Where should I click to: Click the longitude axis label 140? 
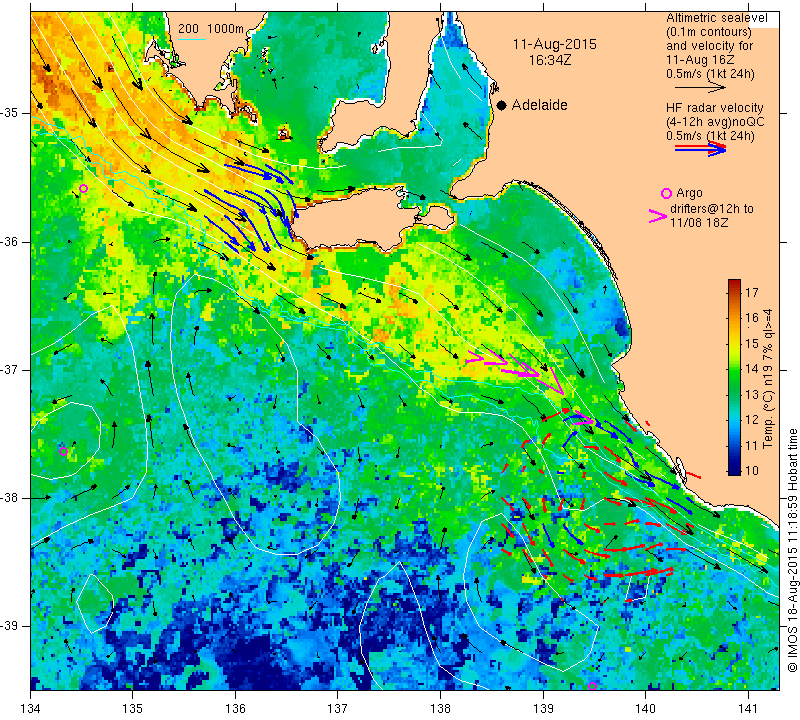[645, 709]
